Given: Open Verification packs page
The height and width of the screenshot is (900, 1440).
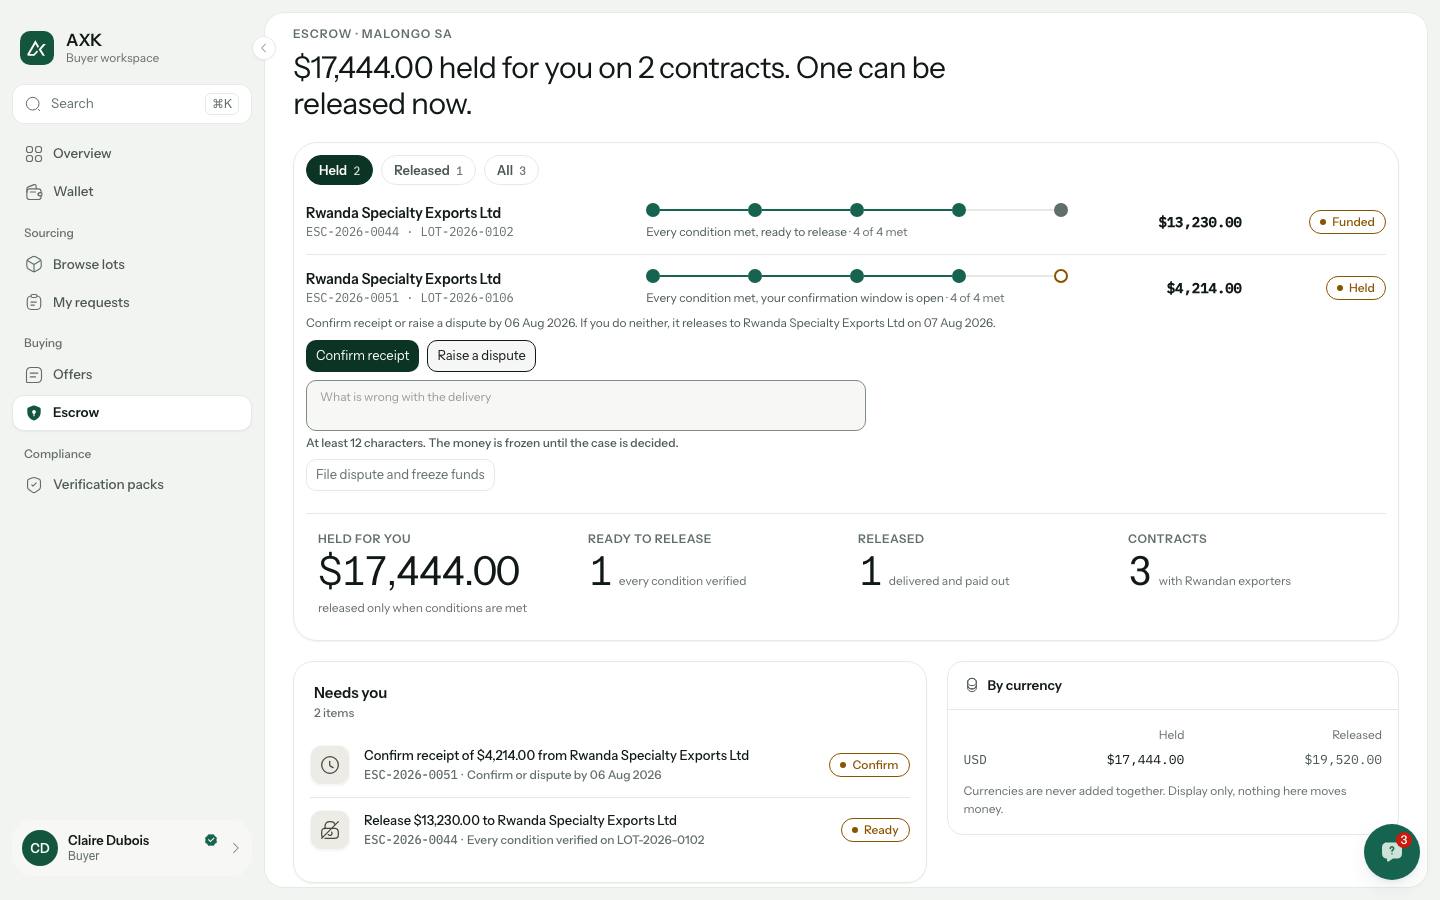Looking at the screenshot, I should coord(132,485).
